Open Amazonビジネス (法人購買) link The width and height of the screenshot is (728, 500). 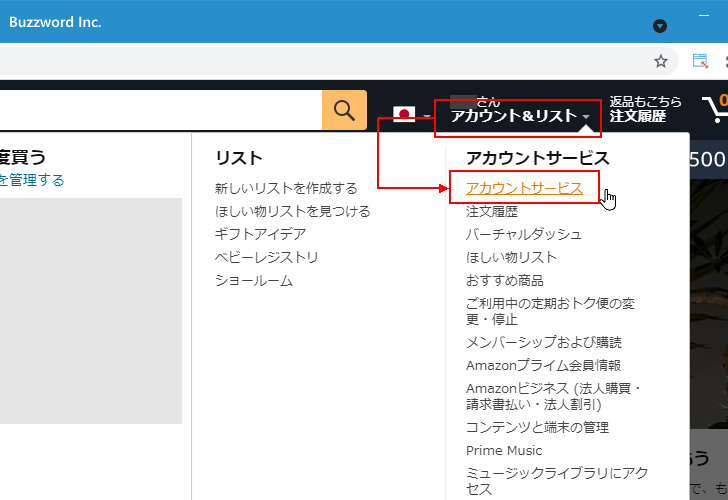pos(553,396)
